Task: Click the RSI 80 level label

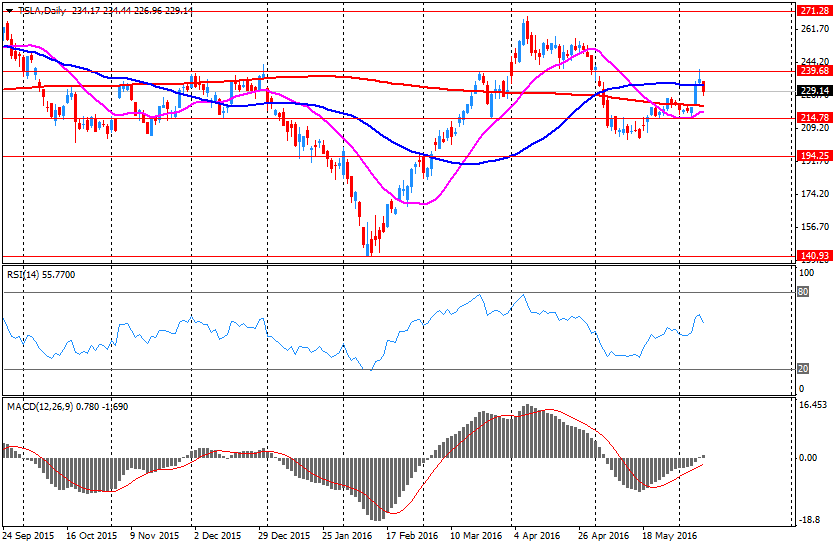Action: 804,292
